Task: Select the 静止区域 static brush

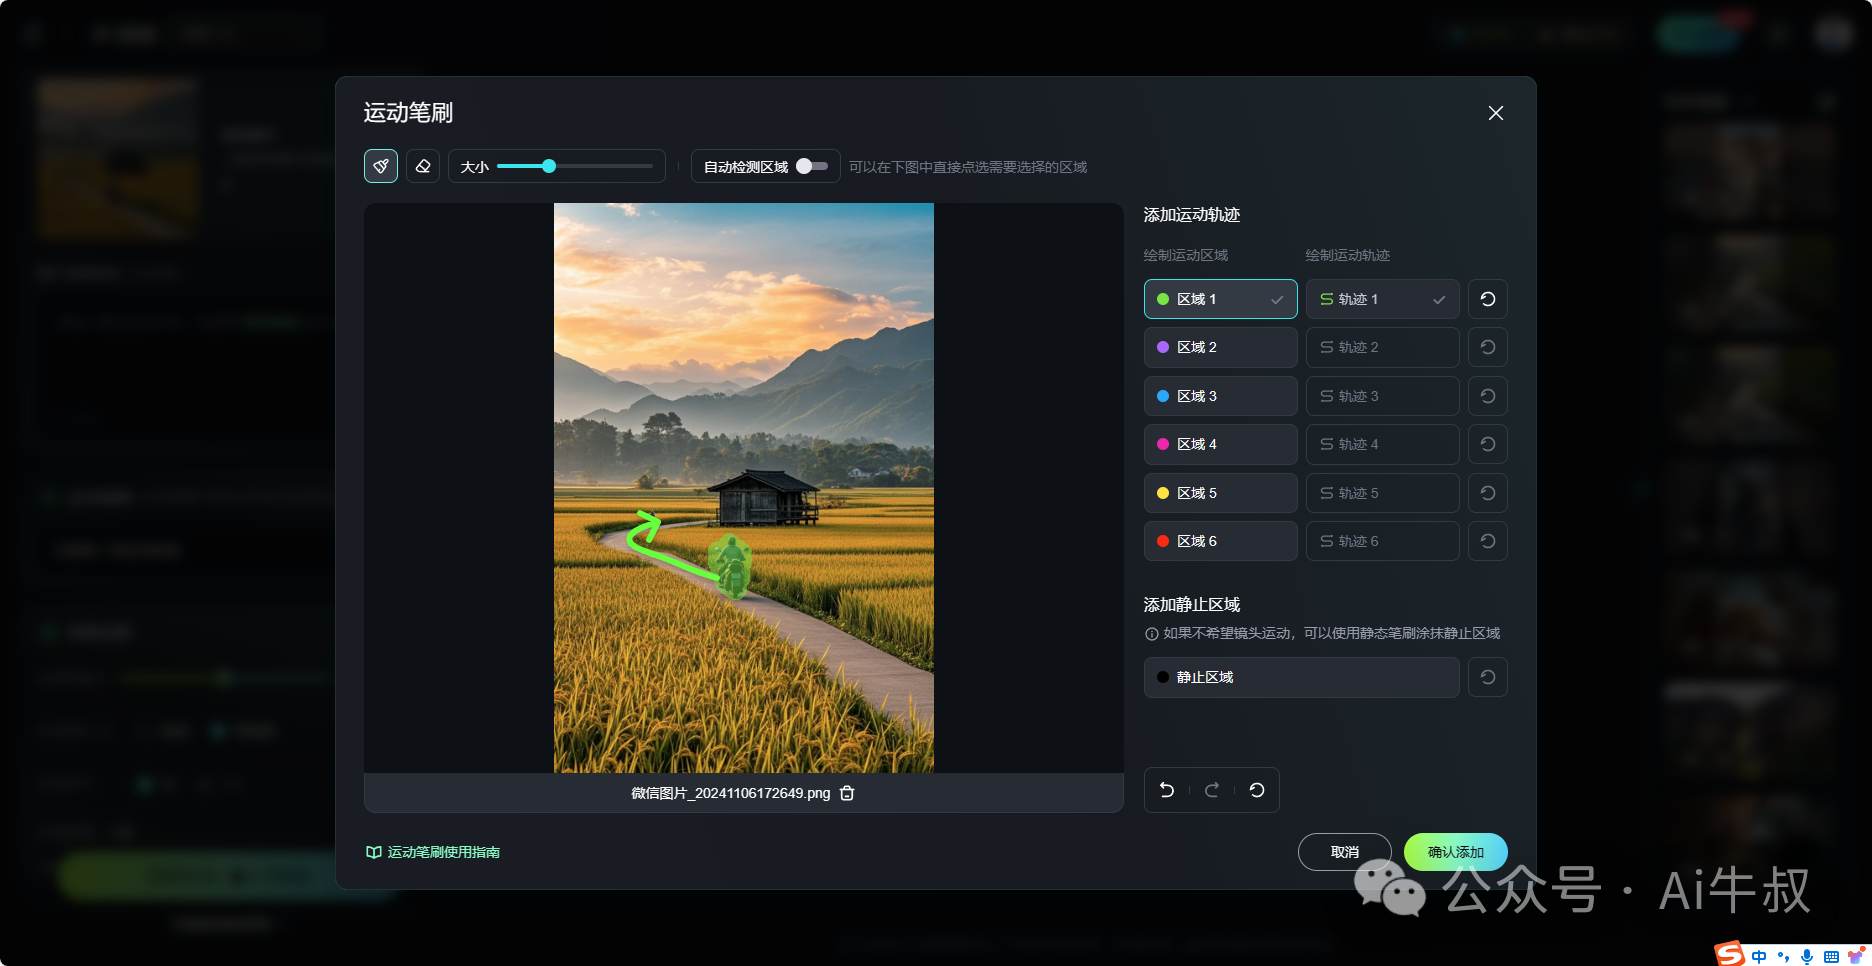Action: pyautogui.click(x=1300, y=677)
